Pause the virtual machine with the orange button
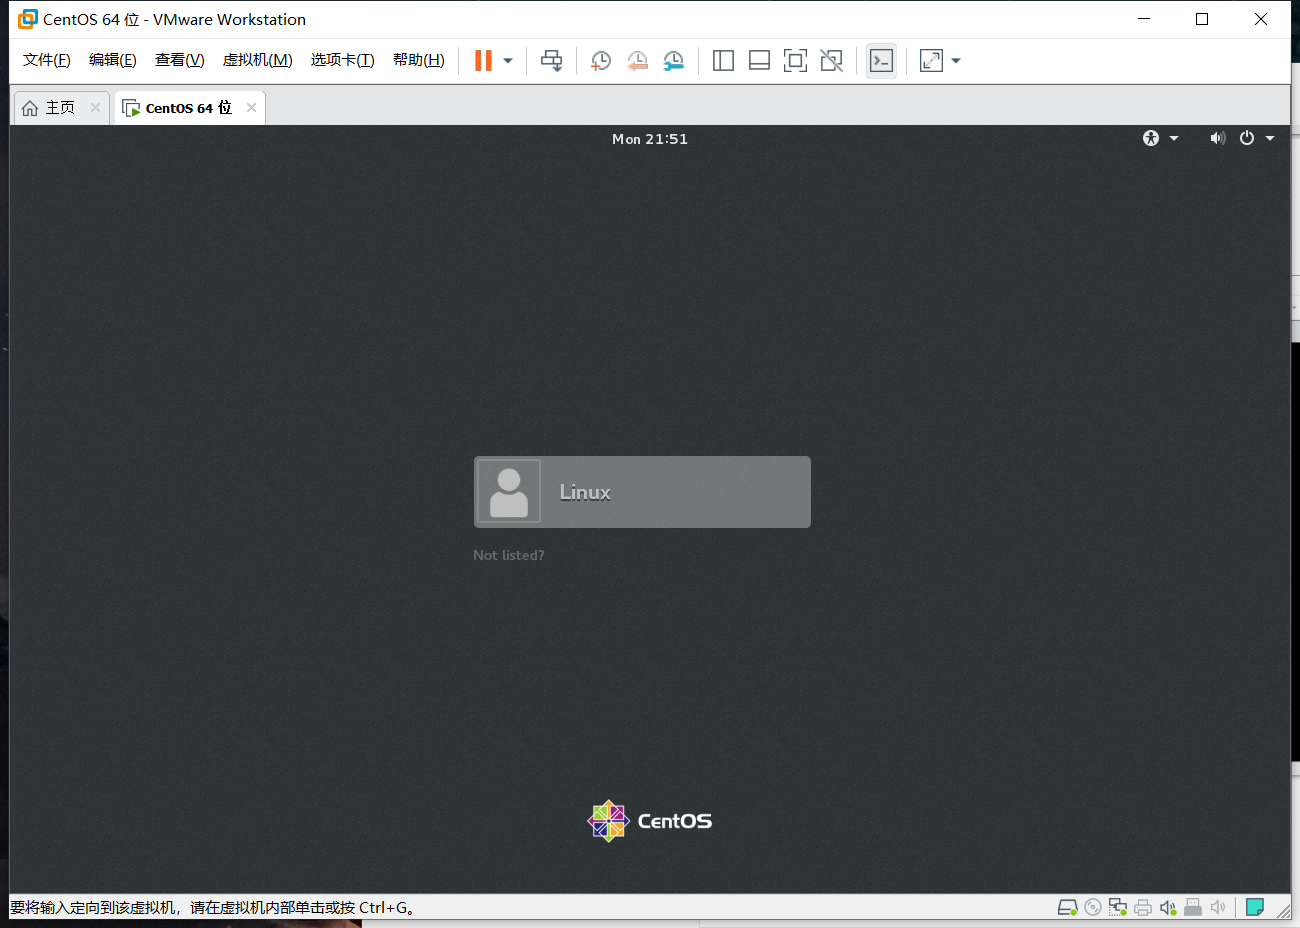Screen dimensions: 1300x928 (x=483, y=61)
